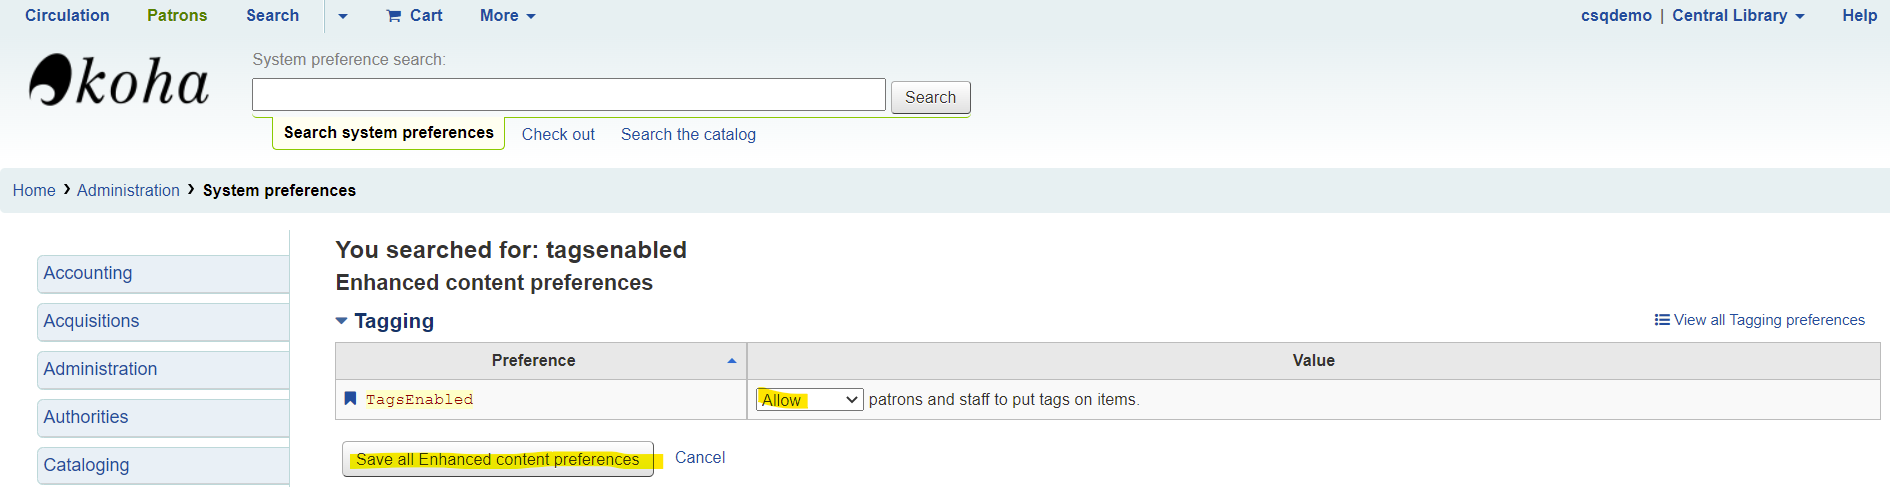Click the list icon for Tagging preferences

[1662, 320]
